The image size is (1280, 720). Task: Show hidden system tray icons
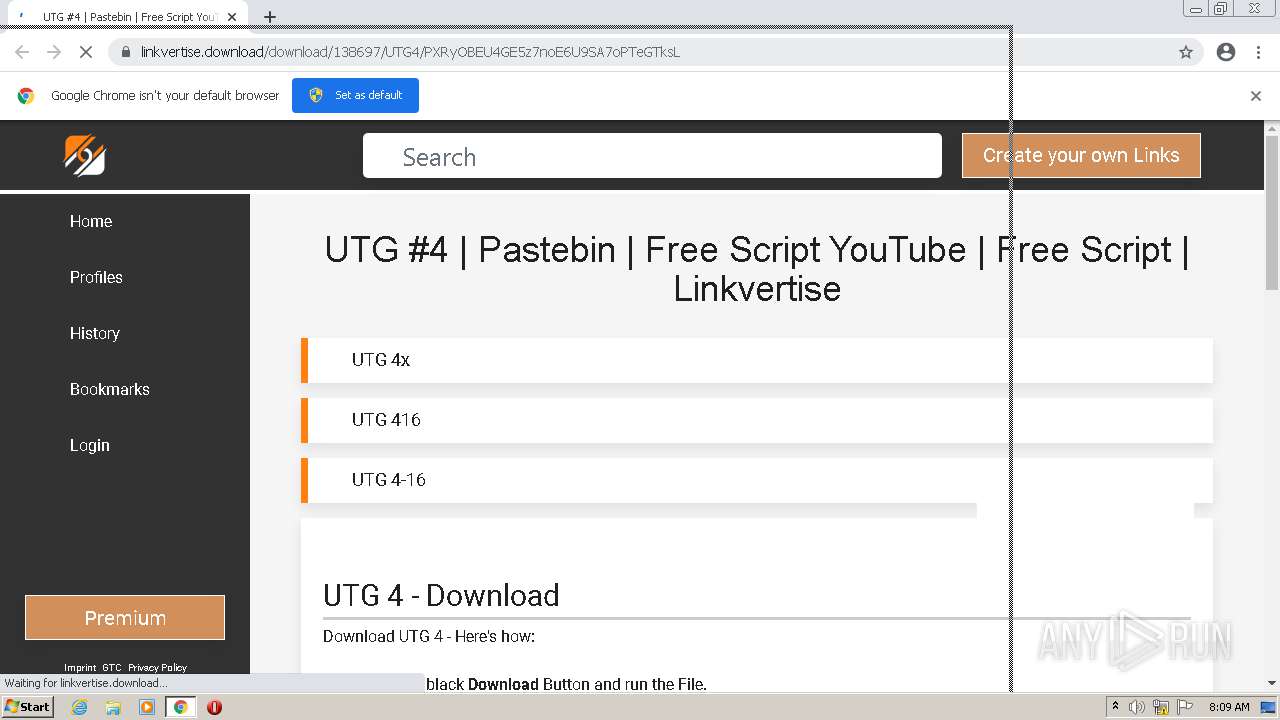pyautogui.click(x=1115, y=707)
